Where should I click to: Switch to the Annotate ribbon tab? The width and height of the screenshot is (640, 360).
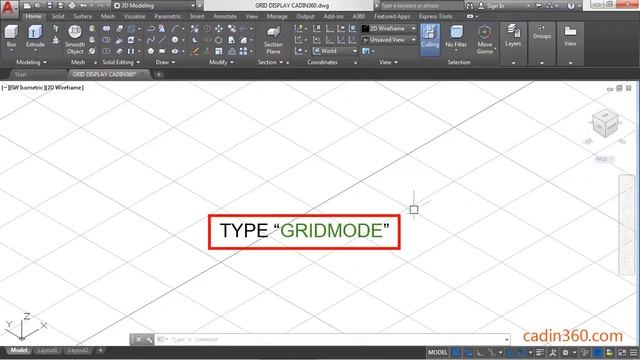(225, 16)
